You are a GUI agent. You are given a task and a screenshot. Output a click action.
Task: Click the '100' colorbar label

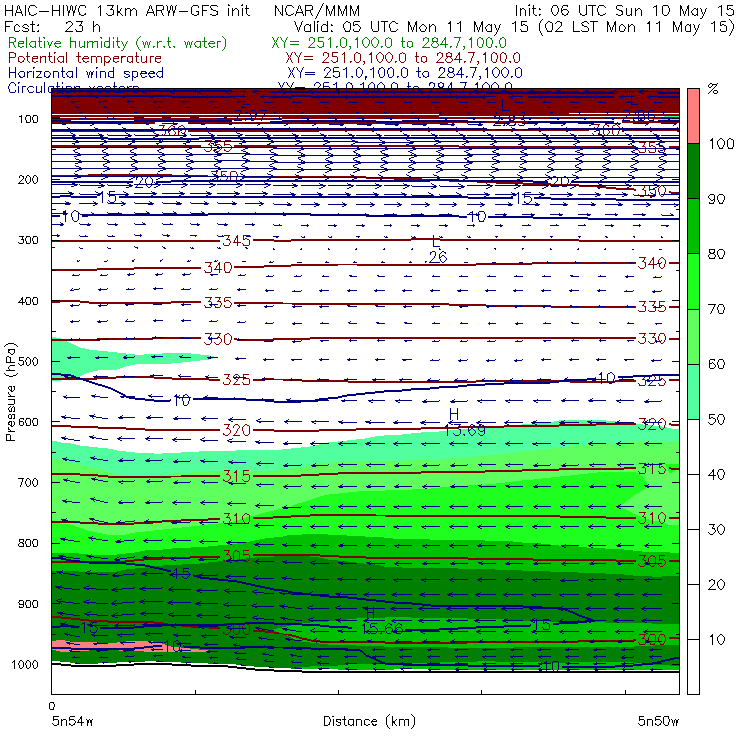coord(721,144)
